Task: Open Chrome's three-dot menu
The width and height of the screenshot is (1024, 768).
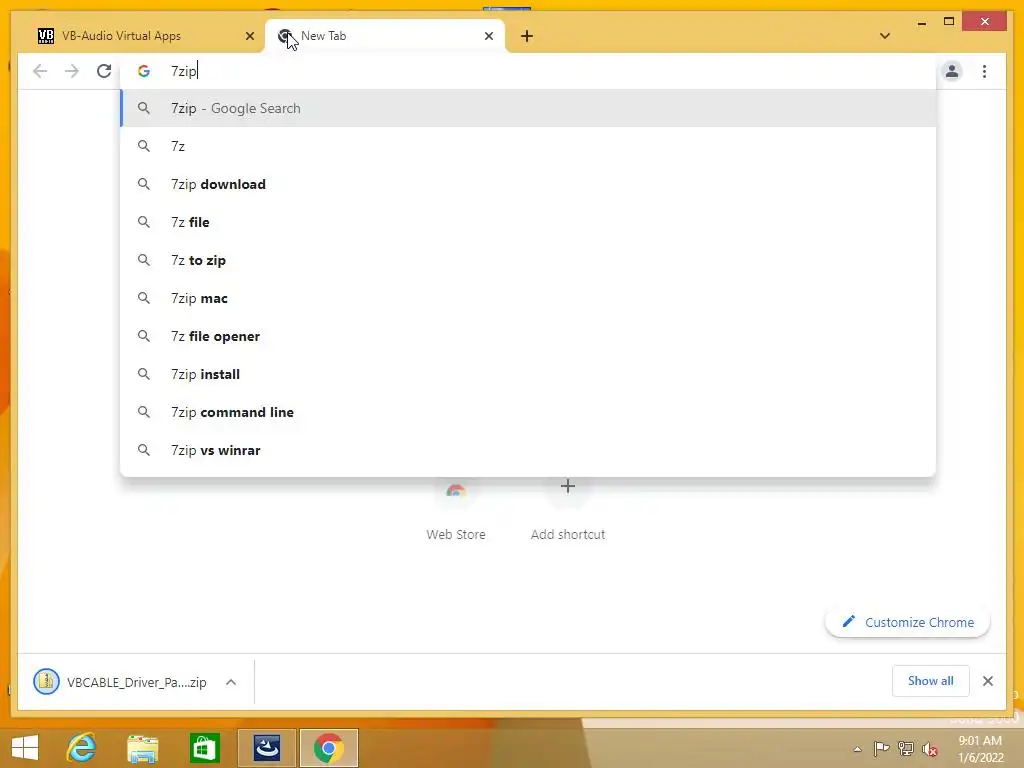Action: 984,71
